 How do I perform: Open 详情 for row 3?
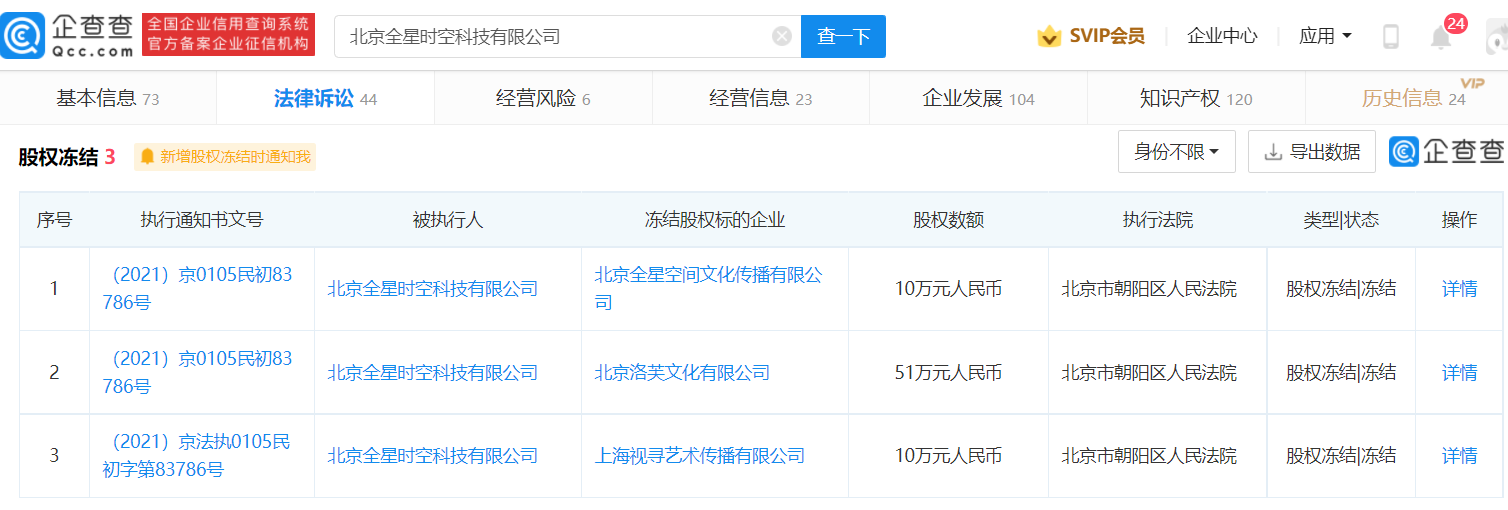tap(1459, 456)
